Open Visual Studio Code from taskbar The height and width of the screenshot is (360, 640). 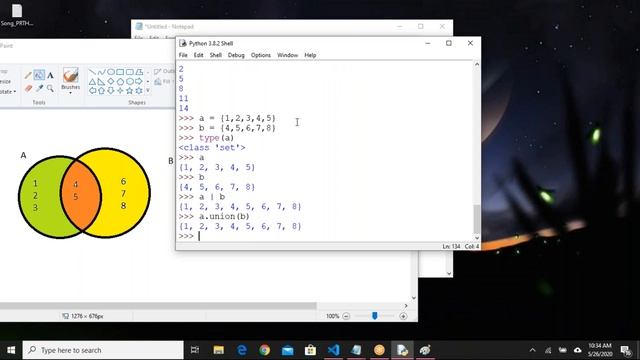(333, 350)
